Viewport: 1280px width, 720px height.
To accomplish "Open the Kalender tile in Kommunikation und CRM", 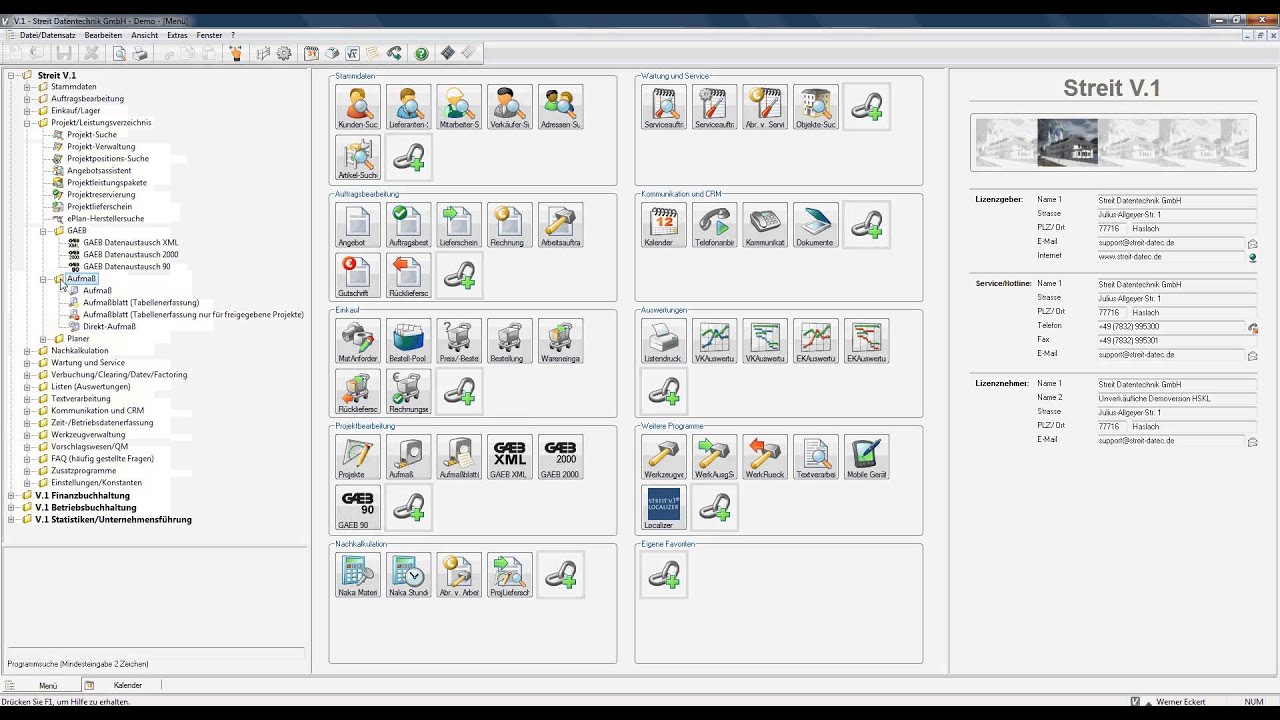I will pos(664,225).
